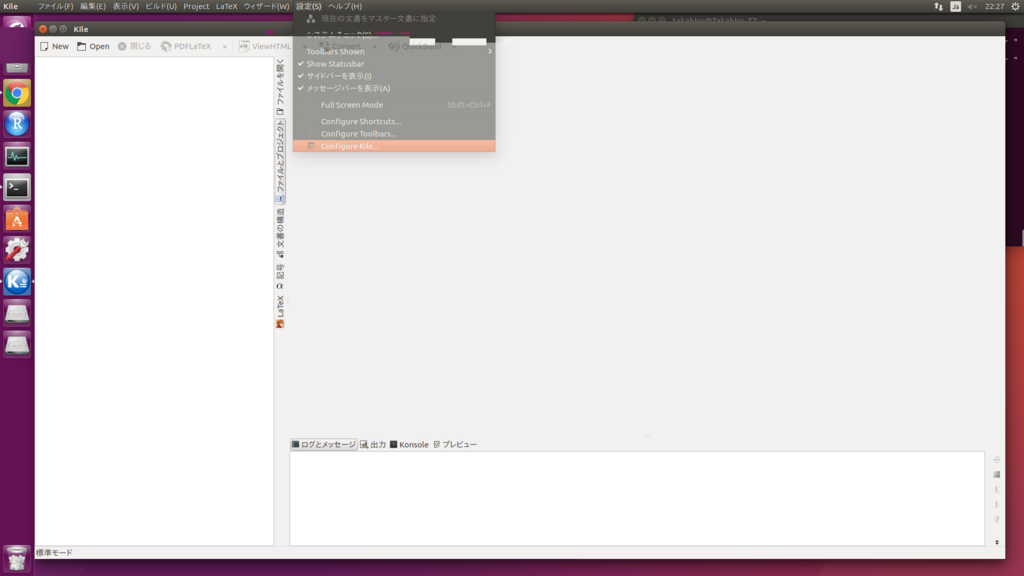
Task: Open the system gear menu in the top panel
Action: pos(1016,6)
